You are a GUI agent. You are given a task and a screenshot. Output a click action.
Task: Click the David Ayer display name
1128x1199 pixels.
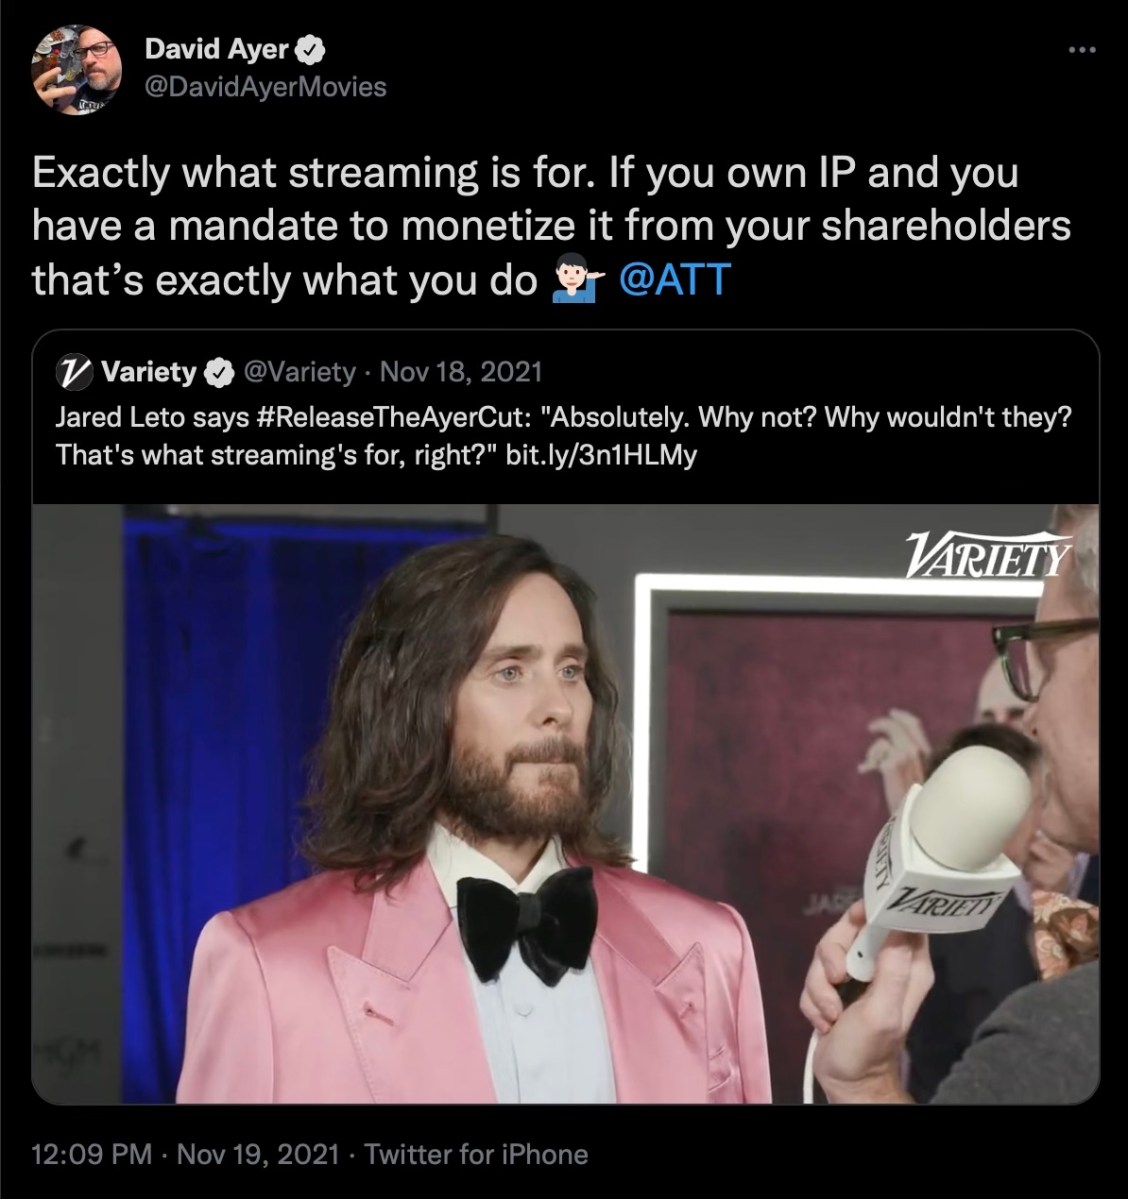click(216, 50)
